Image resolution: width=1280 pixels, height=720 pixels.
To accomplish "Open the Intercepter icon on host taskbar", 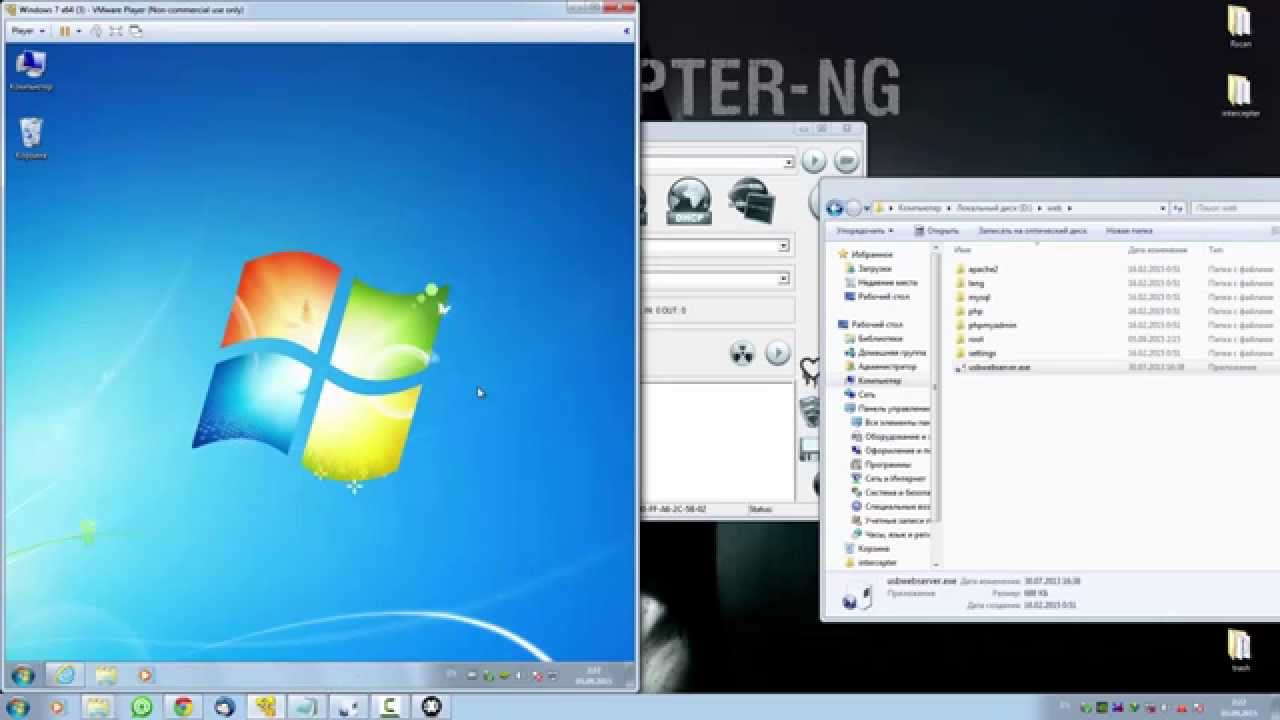I will (x=431, y=707).
